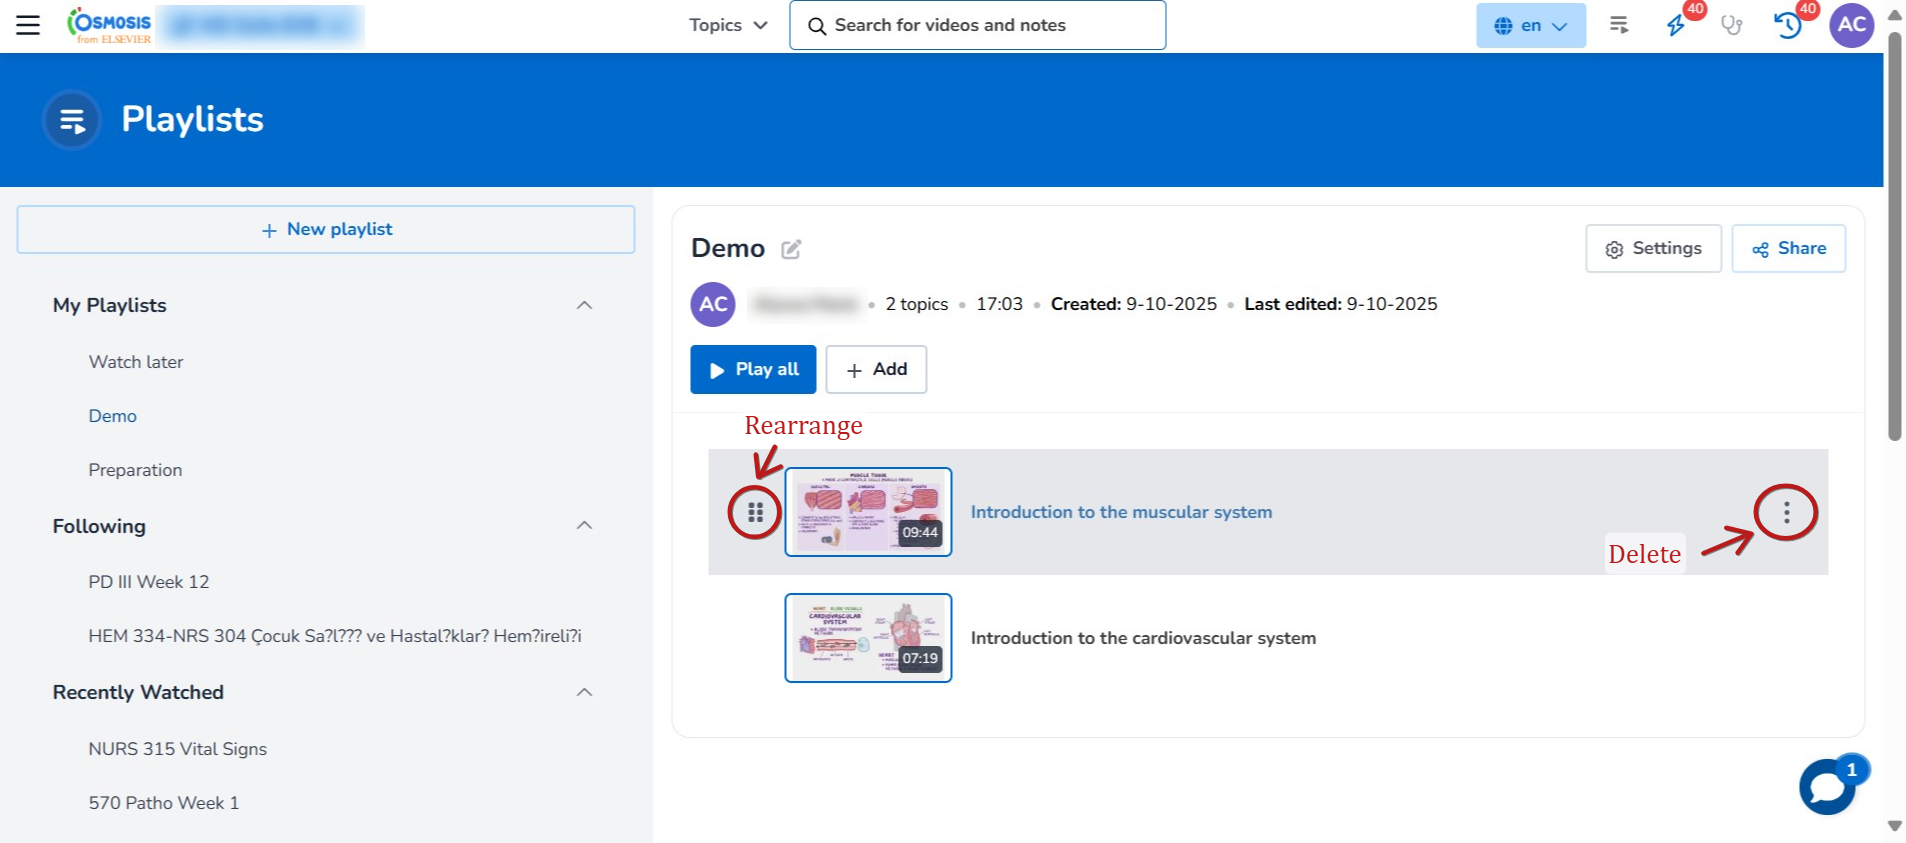Click the search for videos and notes field
This screenshot has height=843, width=1906.
(x=977, y=25)
